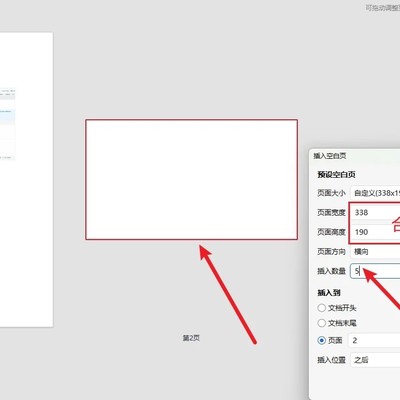Click the 插入到 section heading
The width and height of the screenshot is (400, 400).
pos(329,293)
